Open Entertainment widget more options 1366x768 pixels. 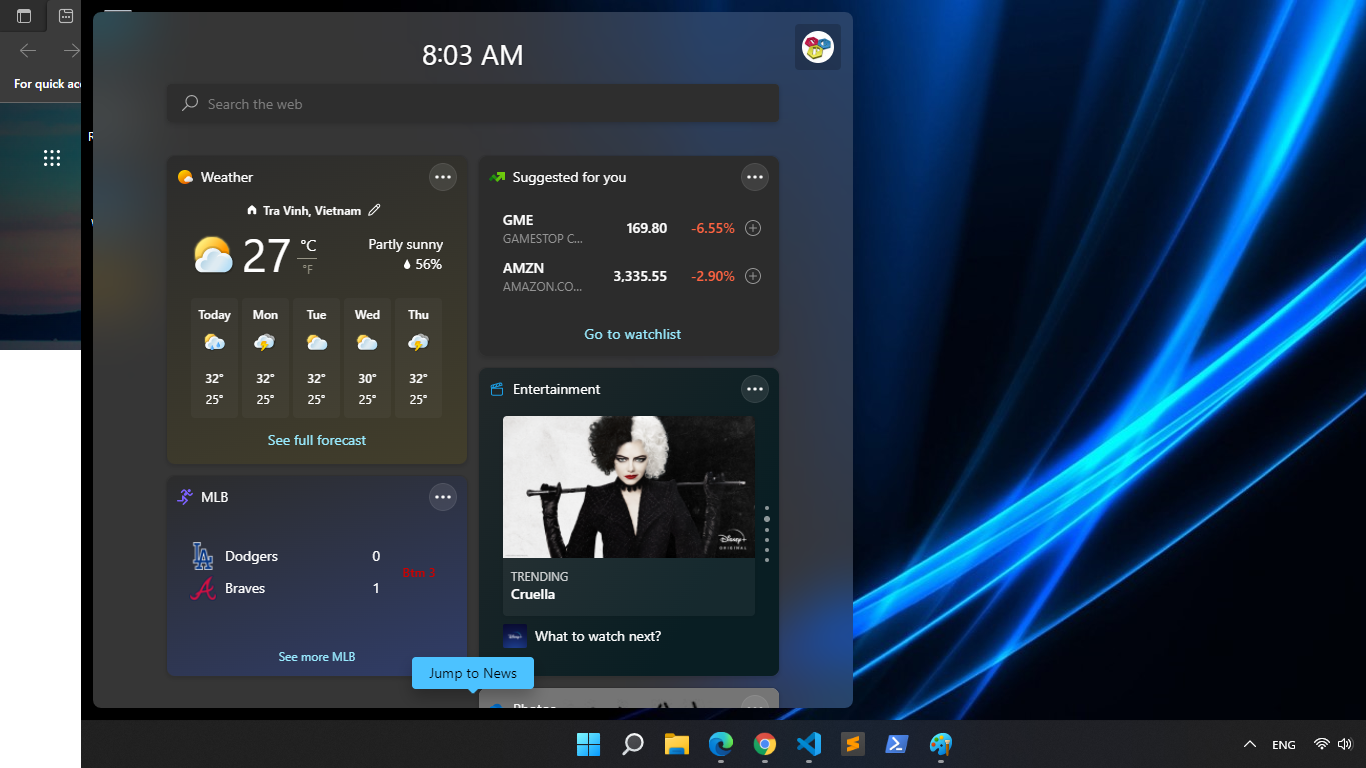(755, 389)
